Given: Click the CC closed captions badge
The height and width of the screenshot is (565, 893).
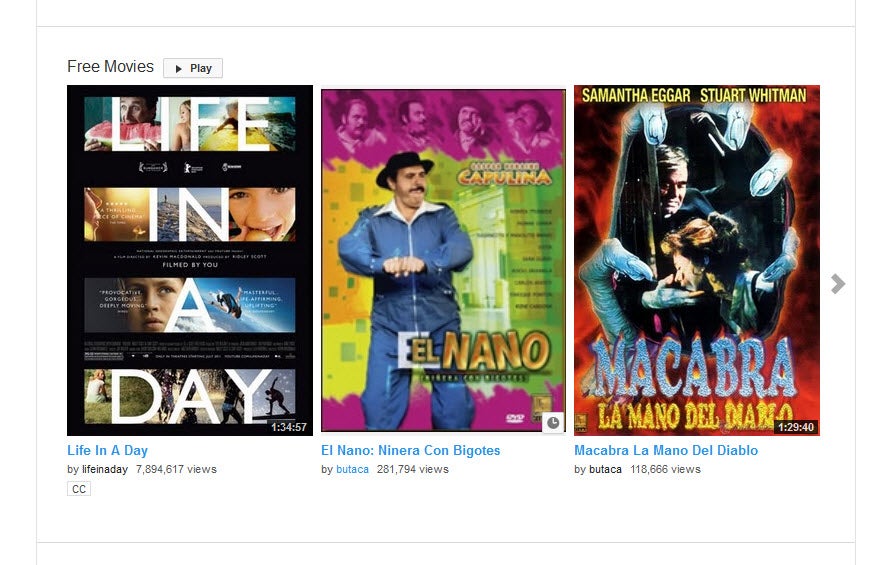Looking at the screenshot, I should [78, 489].
